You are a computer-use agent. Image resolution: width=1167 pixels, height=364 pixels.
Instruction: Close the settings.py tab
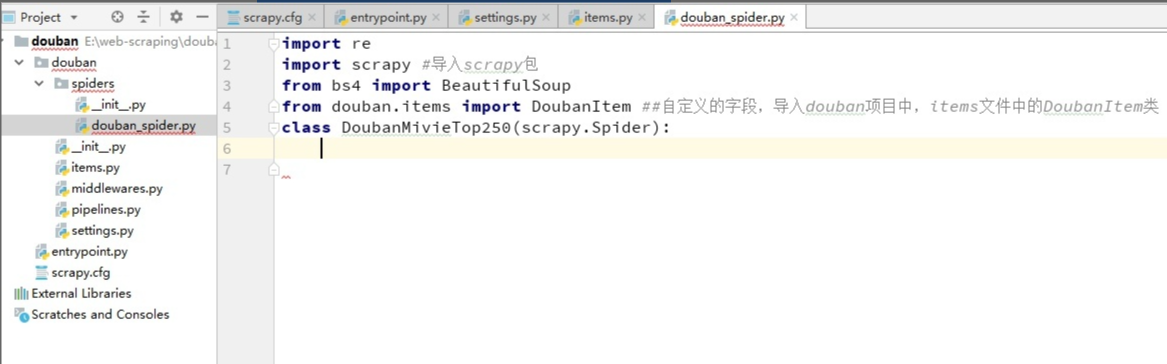click(x=546, y=16)
